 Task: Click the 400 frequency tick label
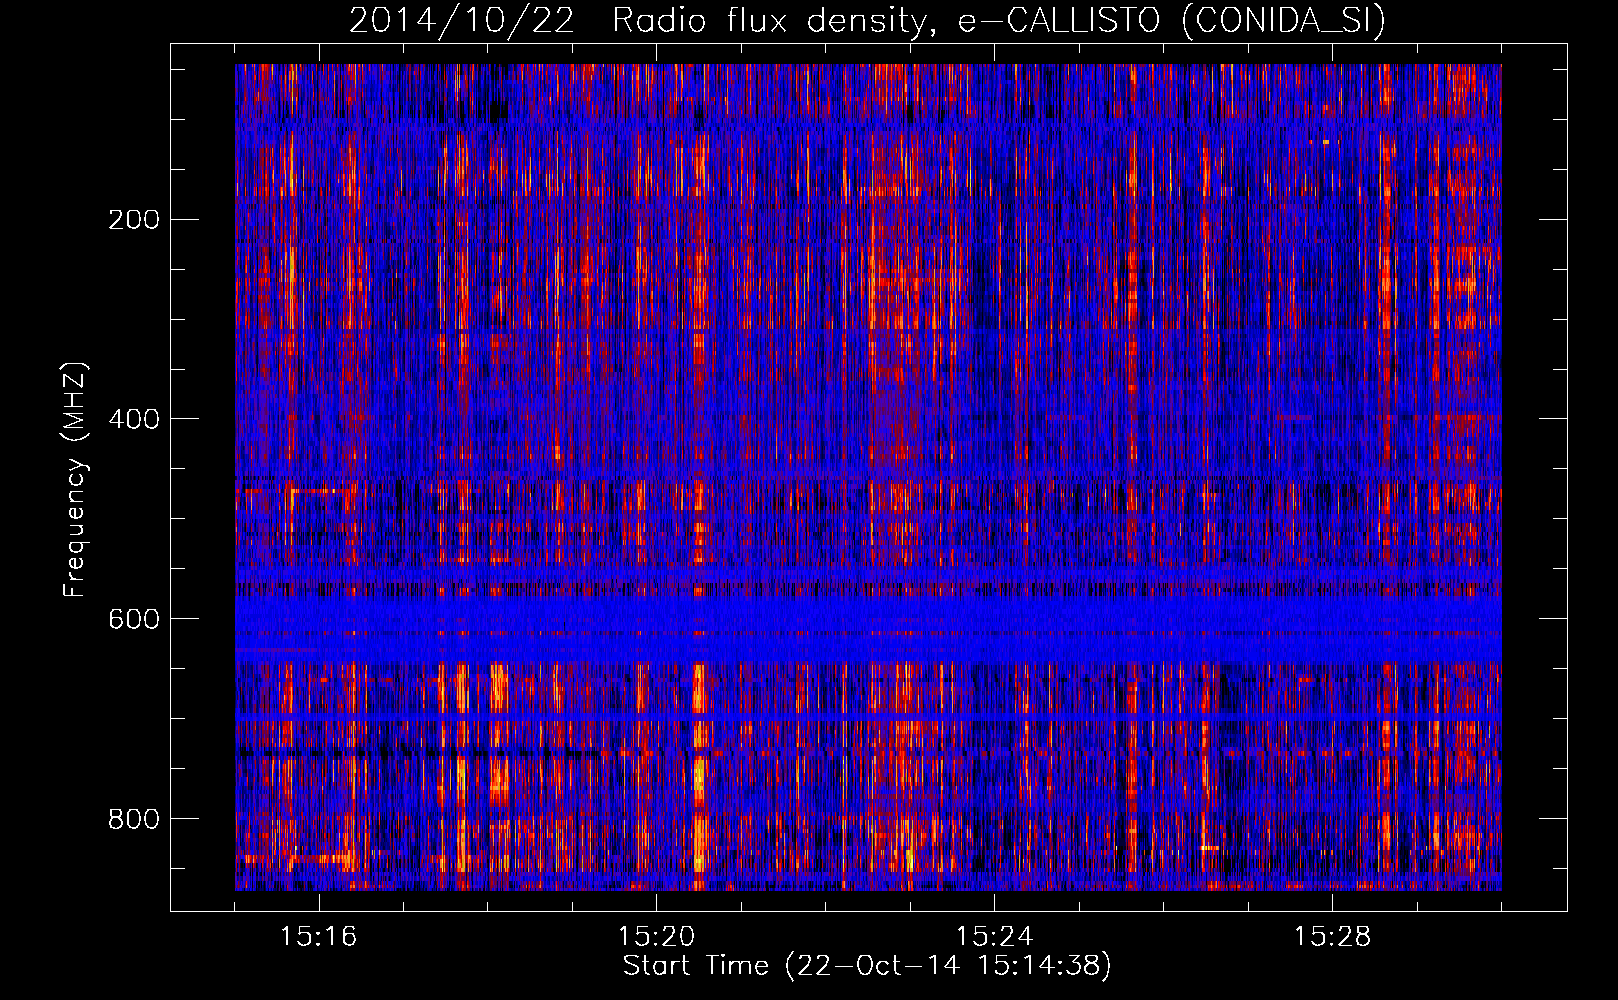point(134,419)
